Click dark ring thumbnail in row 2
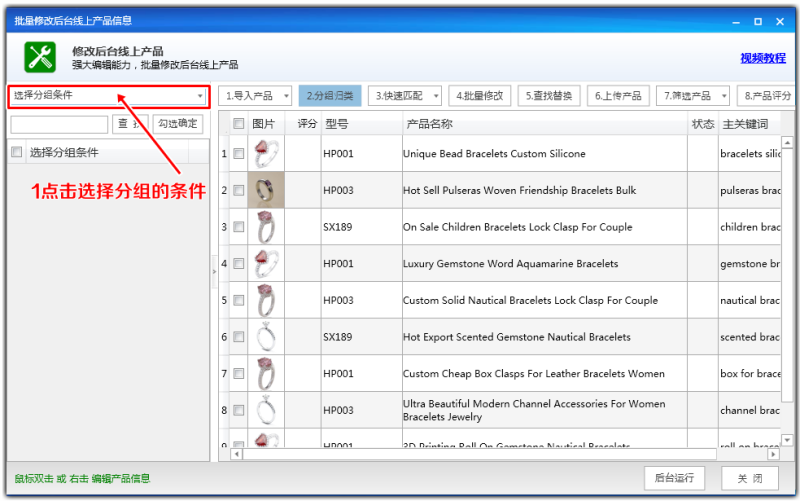Image resolution: width=800 pixels, height=501 pixels. 266,190
